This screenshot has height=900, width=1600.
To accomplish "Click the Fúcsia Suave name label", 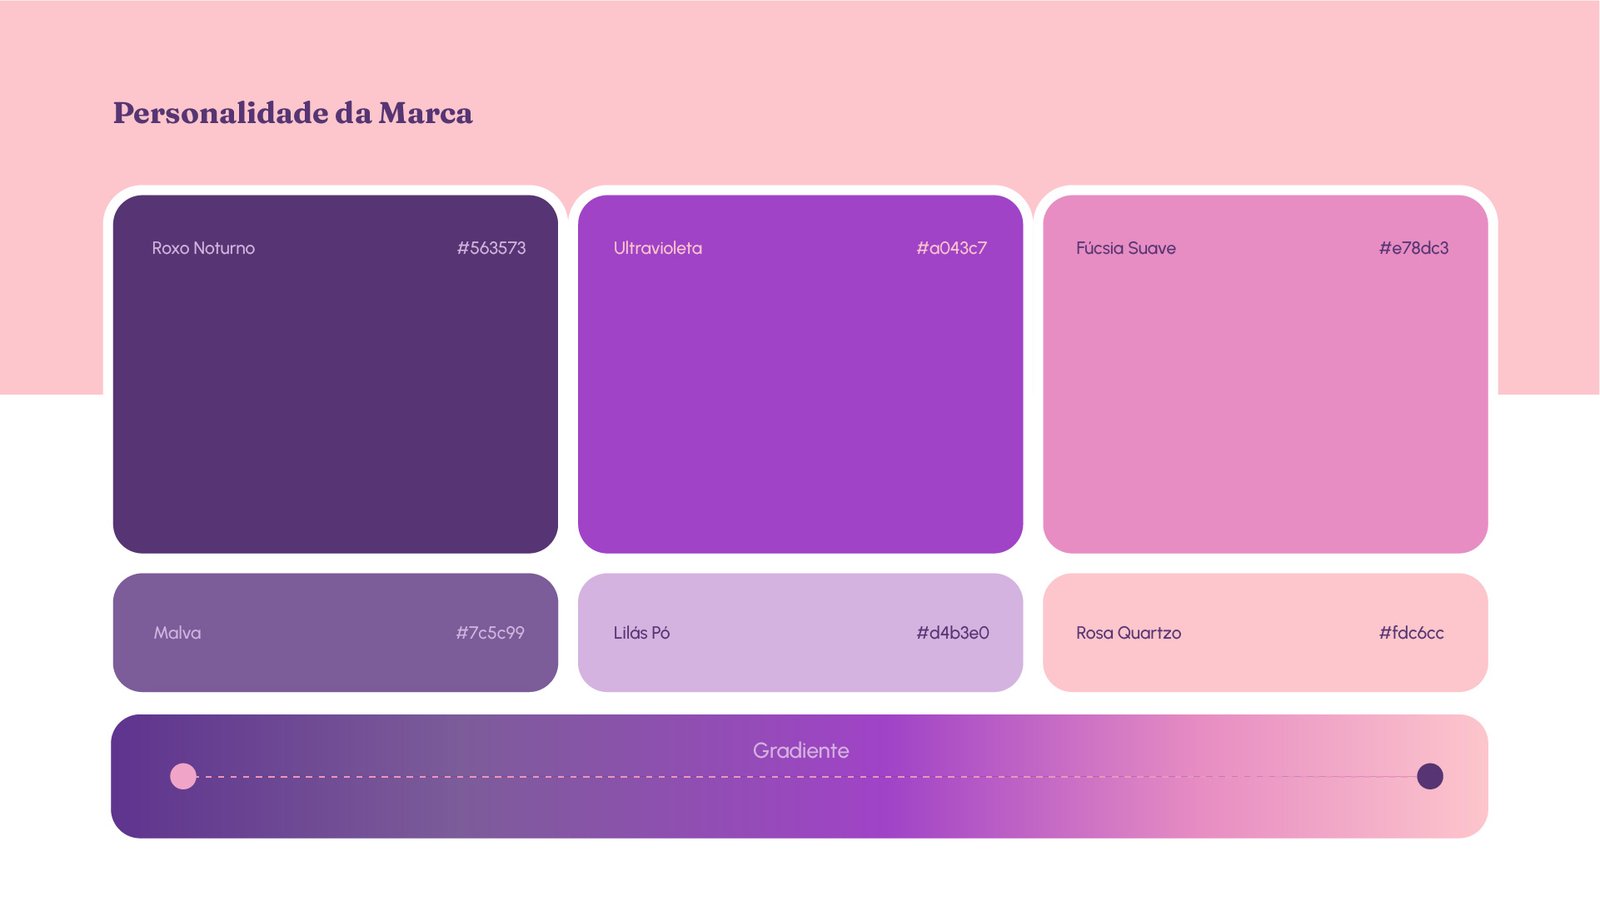I will pyautogui.click(x=1126, y=248).
